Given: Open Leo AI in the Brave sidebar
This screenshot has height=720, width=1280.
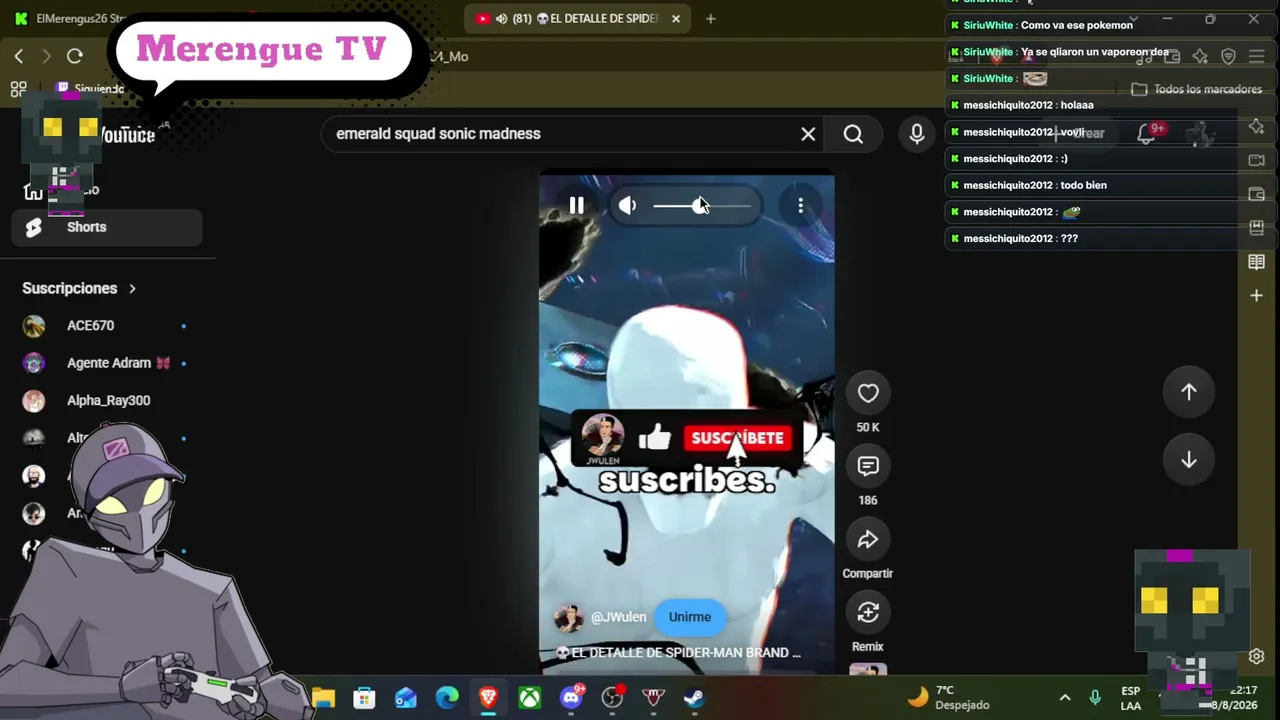Looking at the screenshot, I should pyautogui.click(x=1257, y=127).
